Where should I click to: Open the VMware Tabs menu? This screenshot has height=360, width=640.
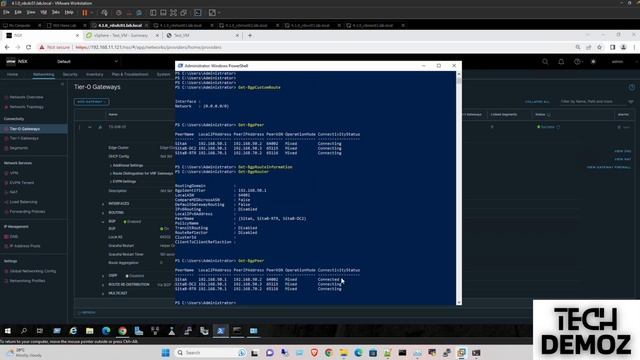[x=56, y=12]
